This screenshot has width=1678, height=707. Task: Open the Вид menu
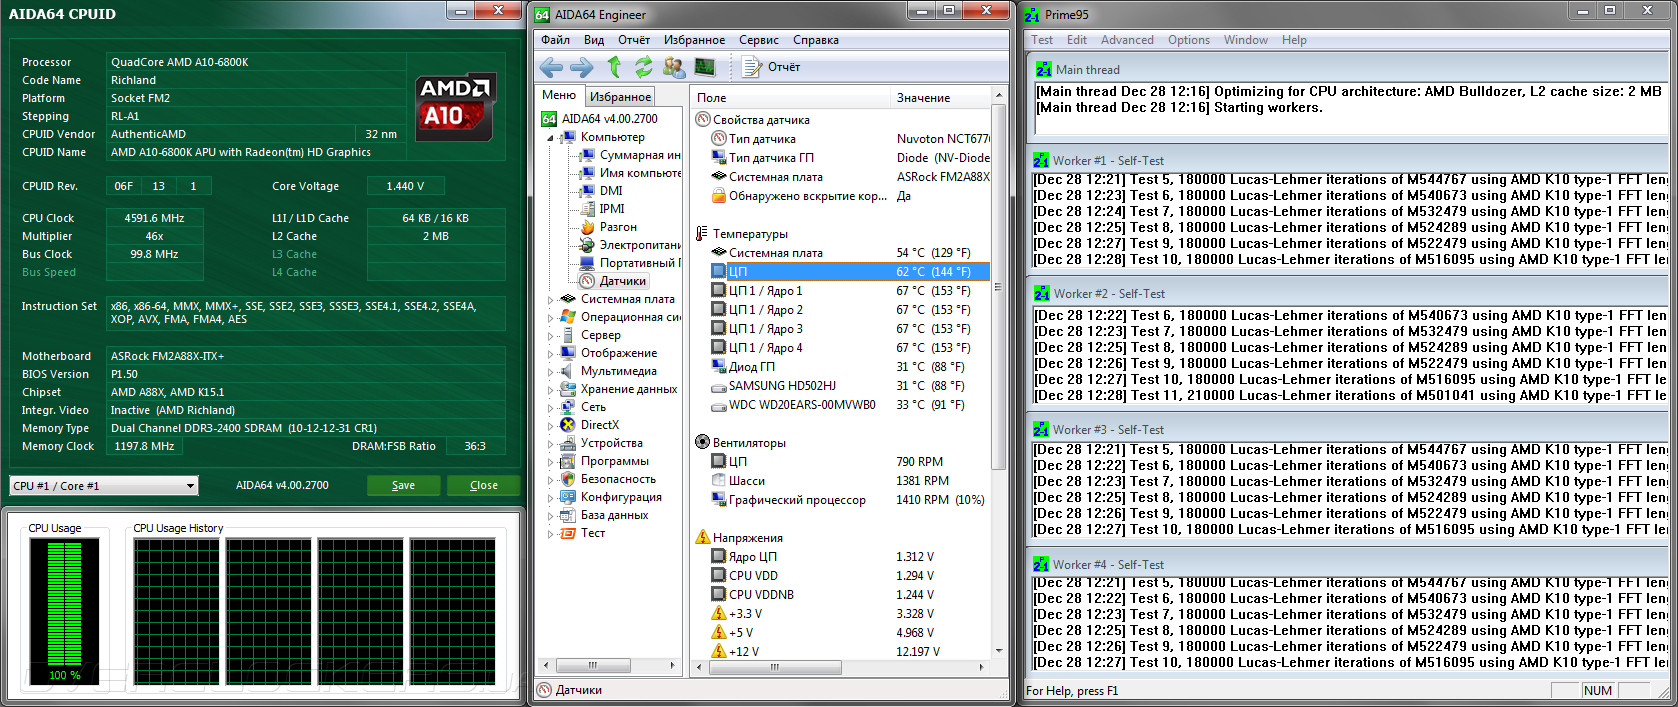(x=594, y=40)
